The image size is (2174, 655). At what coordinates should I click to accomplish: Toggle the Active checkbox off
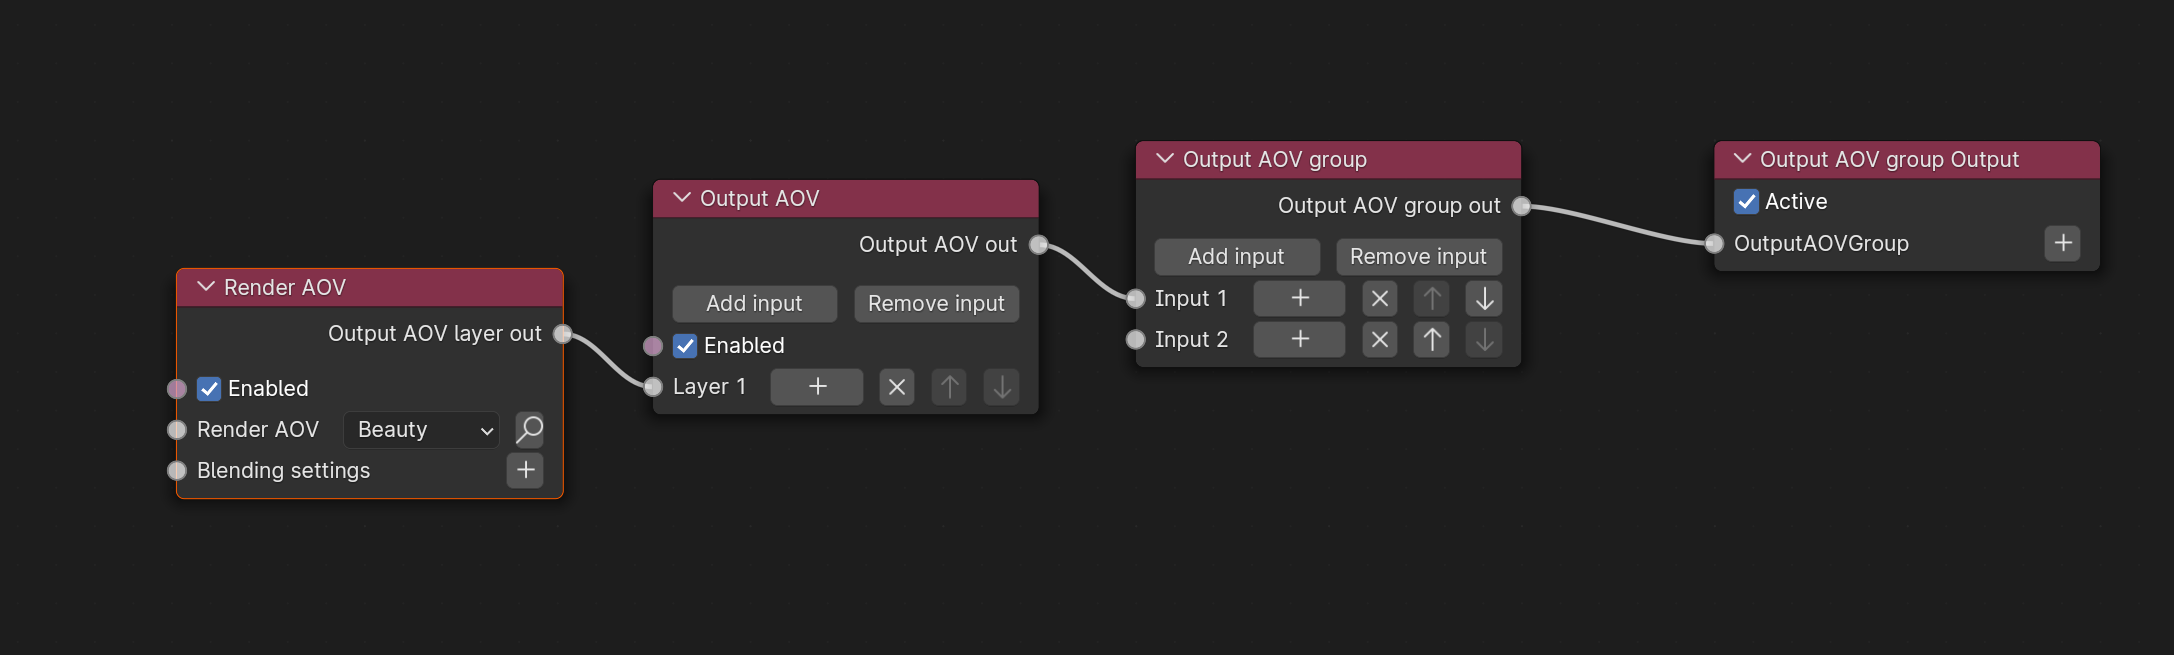point(1746,202)
